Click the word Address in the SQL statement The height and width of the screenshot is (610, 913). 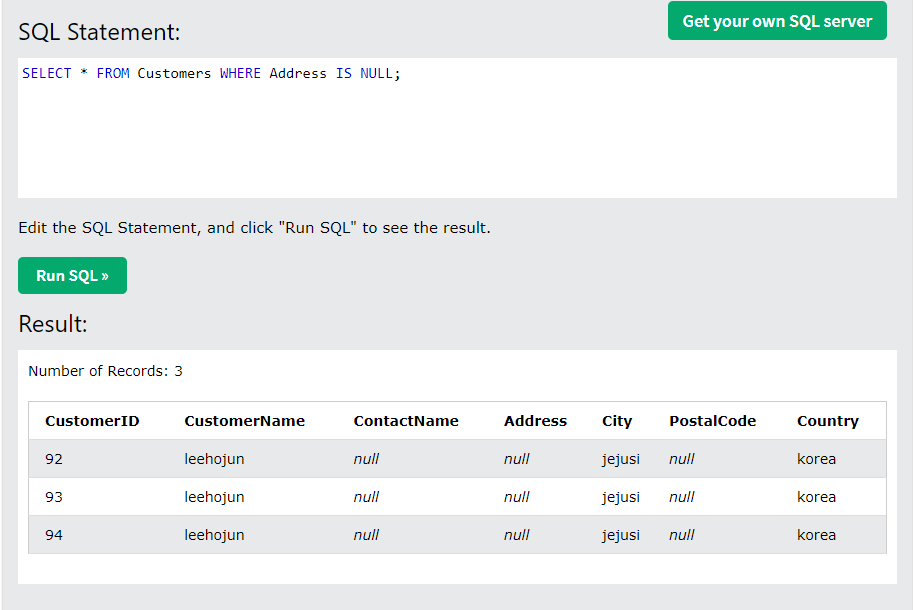pyautogui.click(x=298, y=73)
